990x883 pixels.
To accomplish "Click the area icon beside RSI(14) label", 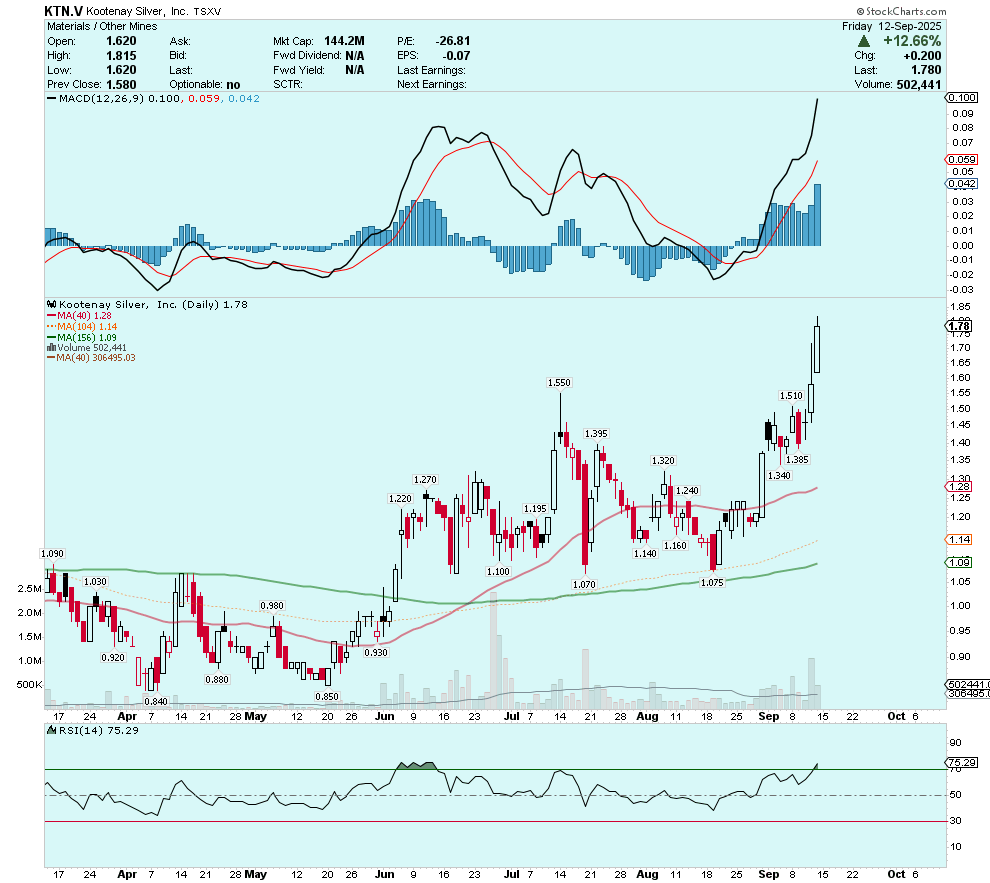I will point(52,730).
